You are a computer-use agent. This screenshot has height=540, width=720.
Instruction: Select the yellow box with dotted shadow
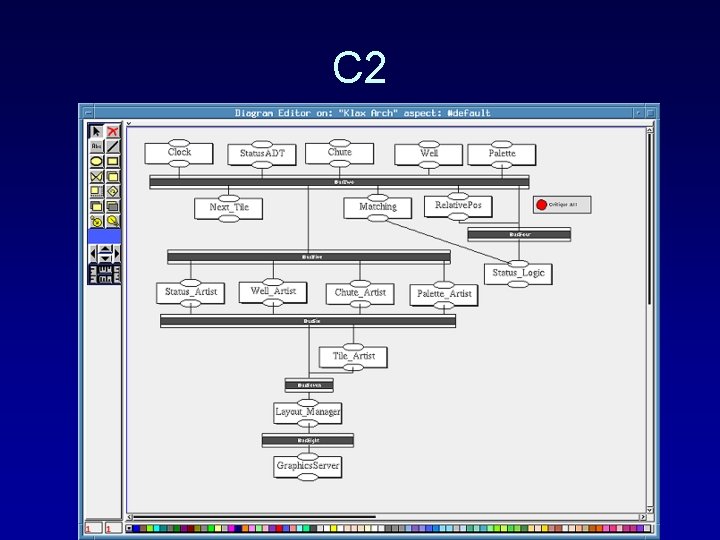(x=96, y=191)
